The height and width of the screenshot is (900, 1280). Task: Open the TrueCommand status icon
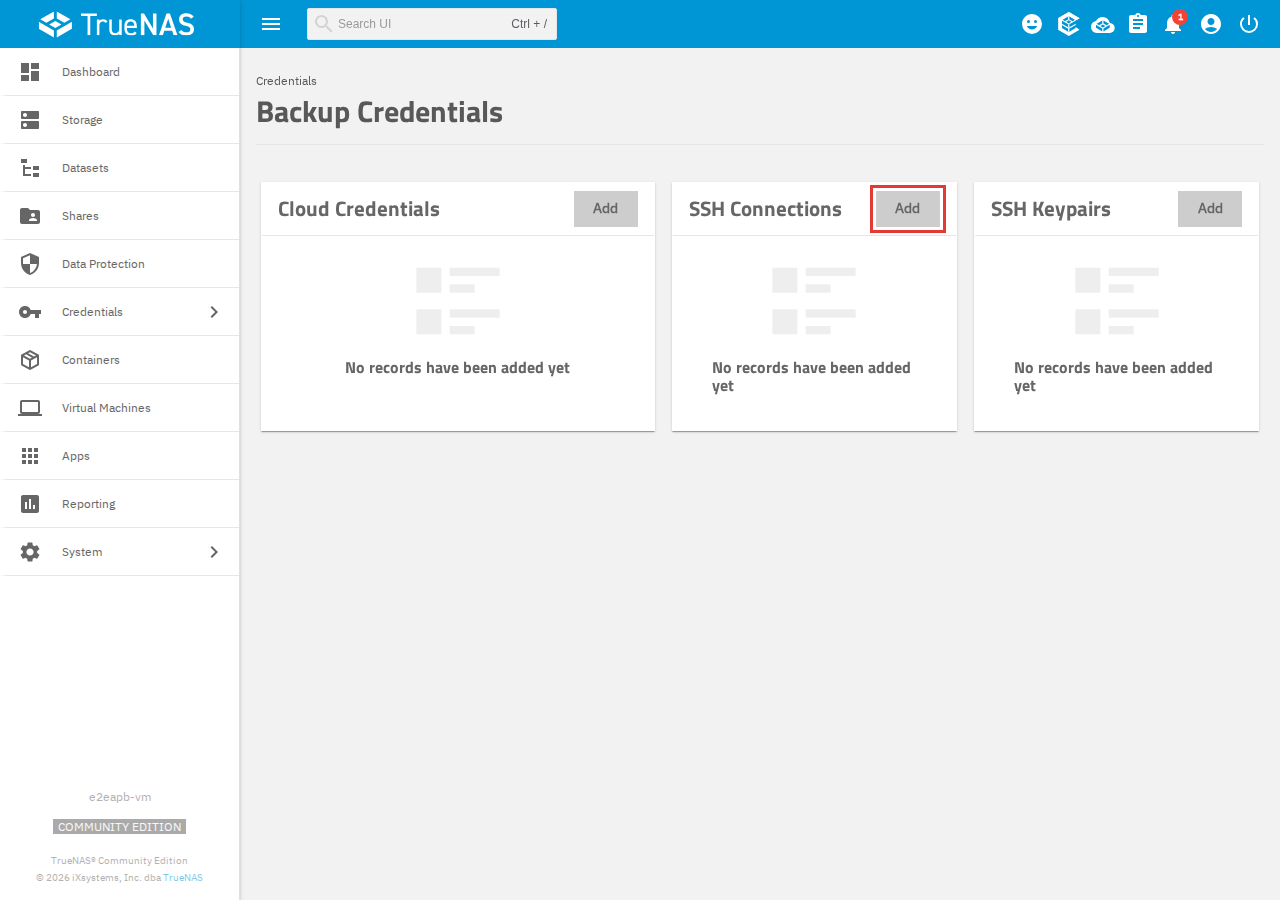click(1068, 24)
